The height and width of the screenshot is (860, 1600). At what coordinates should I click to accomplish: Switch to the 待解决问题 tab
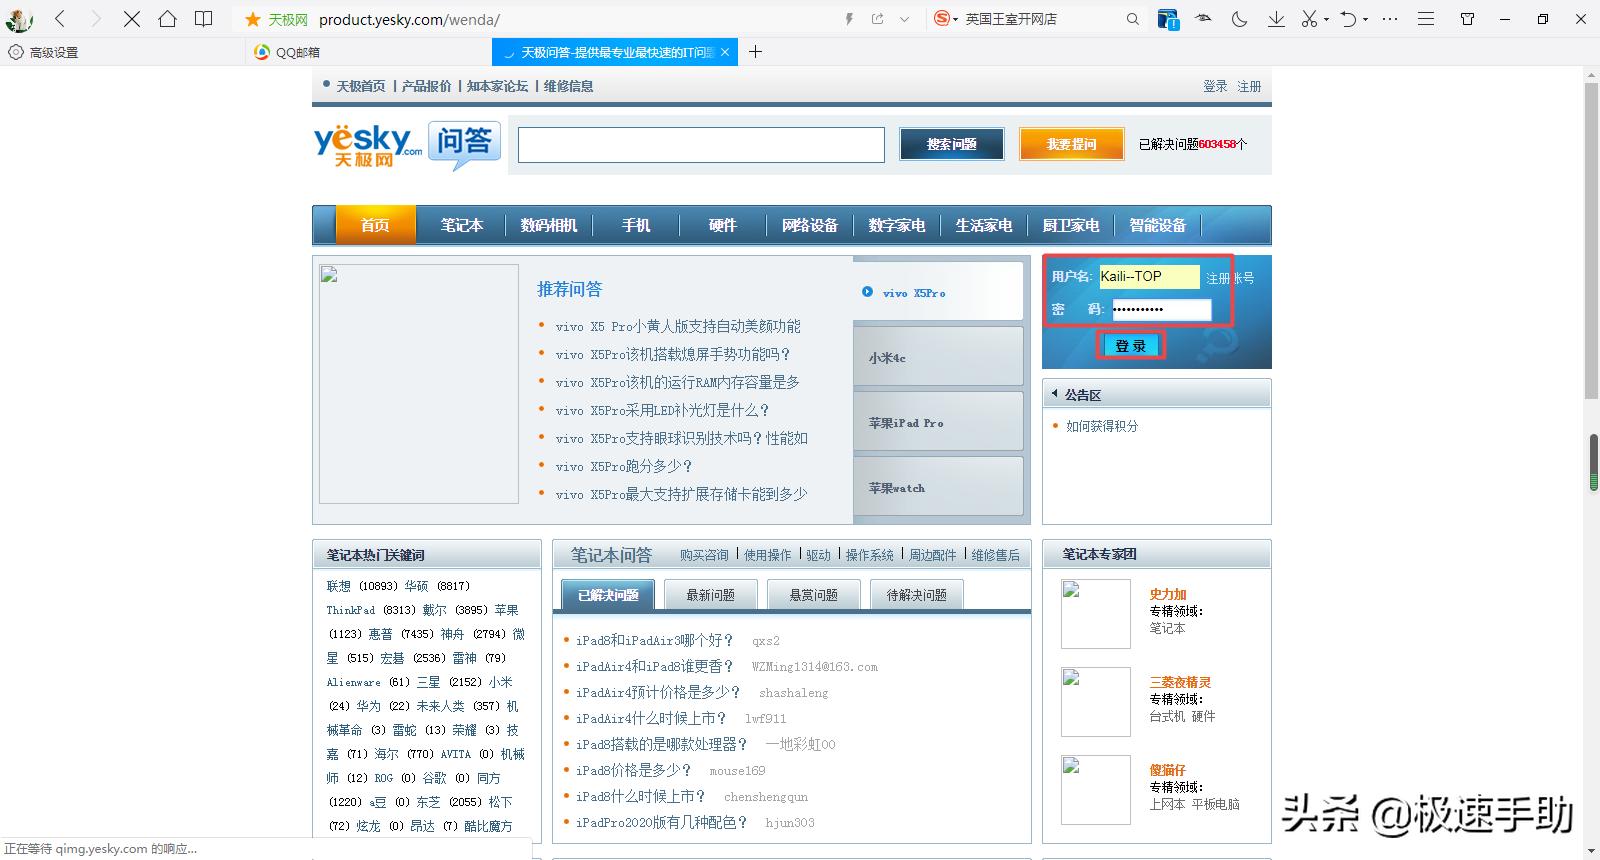[916, 595]
